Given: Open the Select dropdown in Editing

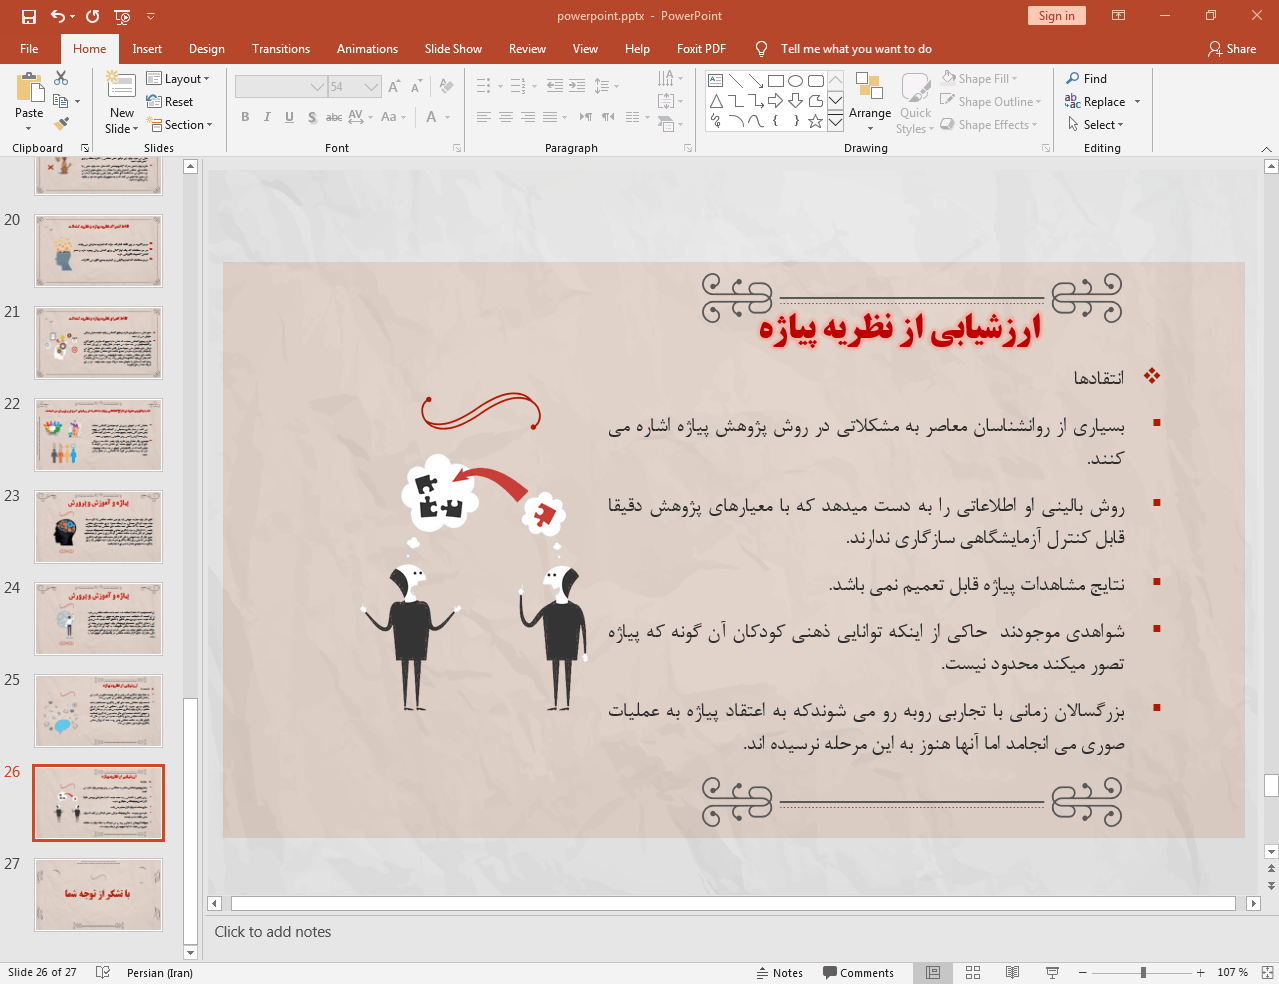Looking at the screenshot, I should tap(1096, 125).
